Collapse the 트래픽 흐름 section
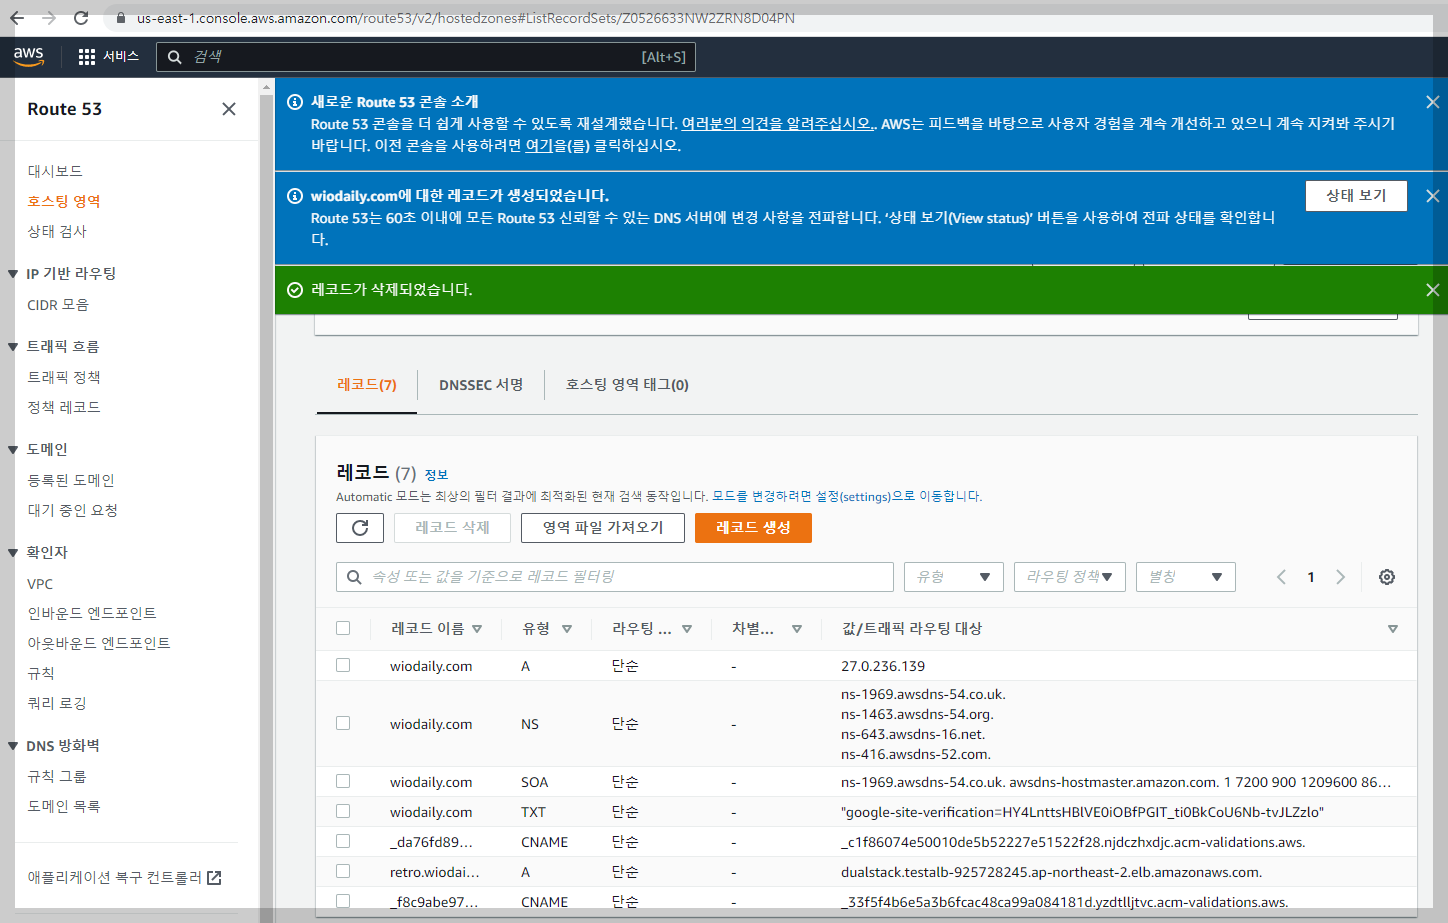 click(x=13, y=347)
